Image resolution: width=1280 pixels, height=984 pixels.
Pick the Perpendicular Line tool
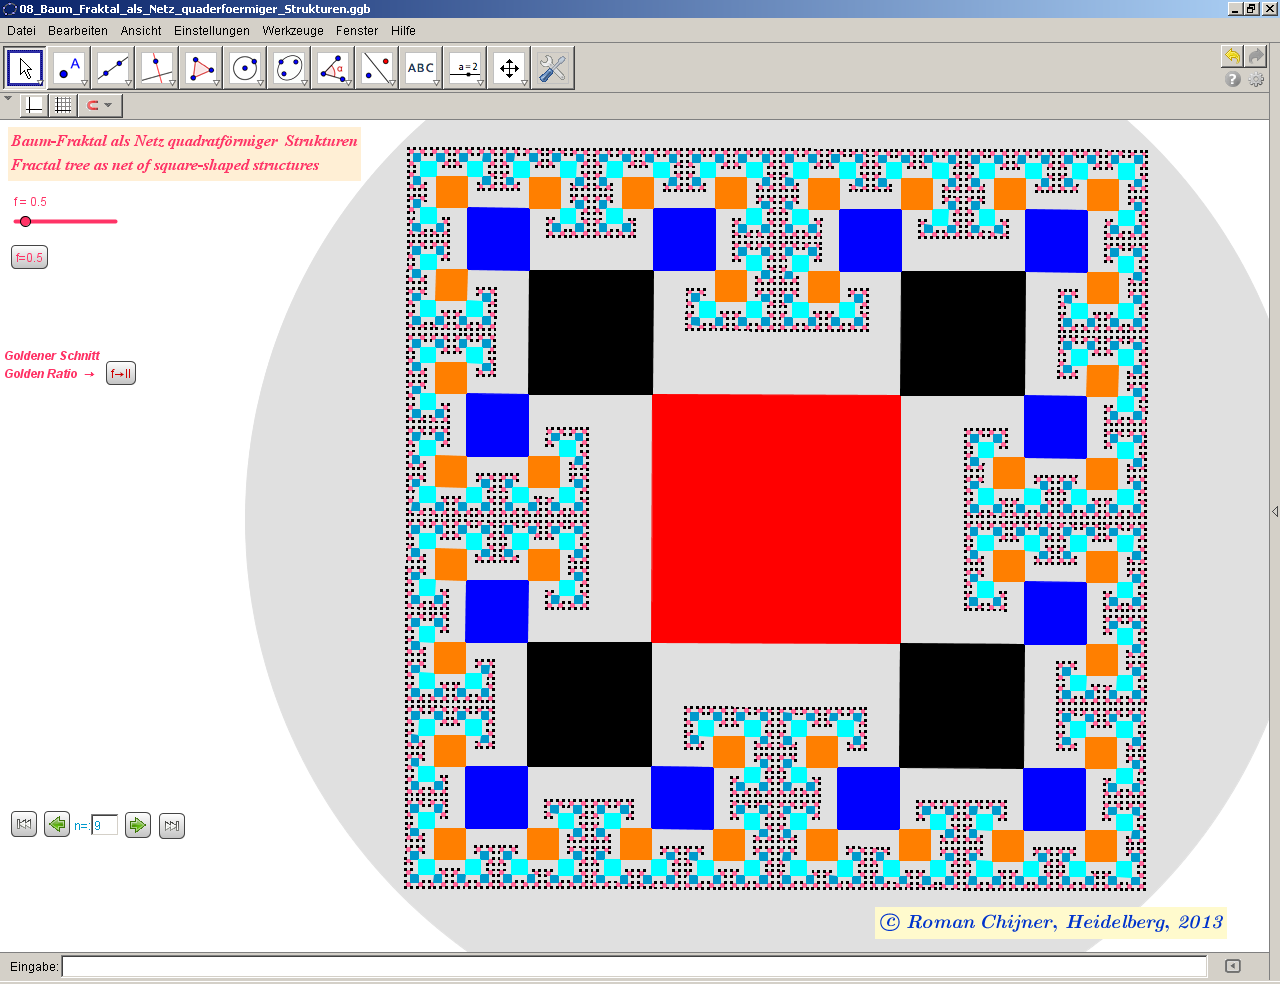(x=157, y=68)
